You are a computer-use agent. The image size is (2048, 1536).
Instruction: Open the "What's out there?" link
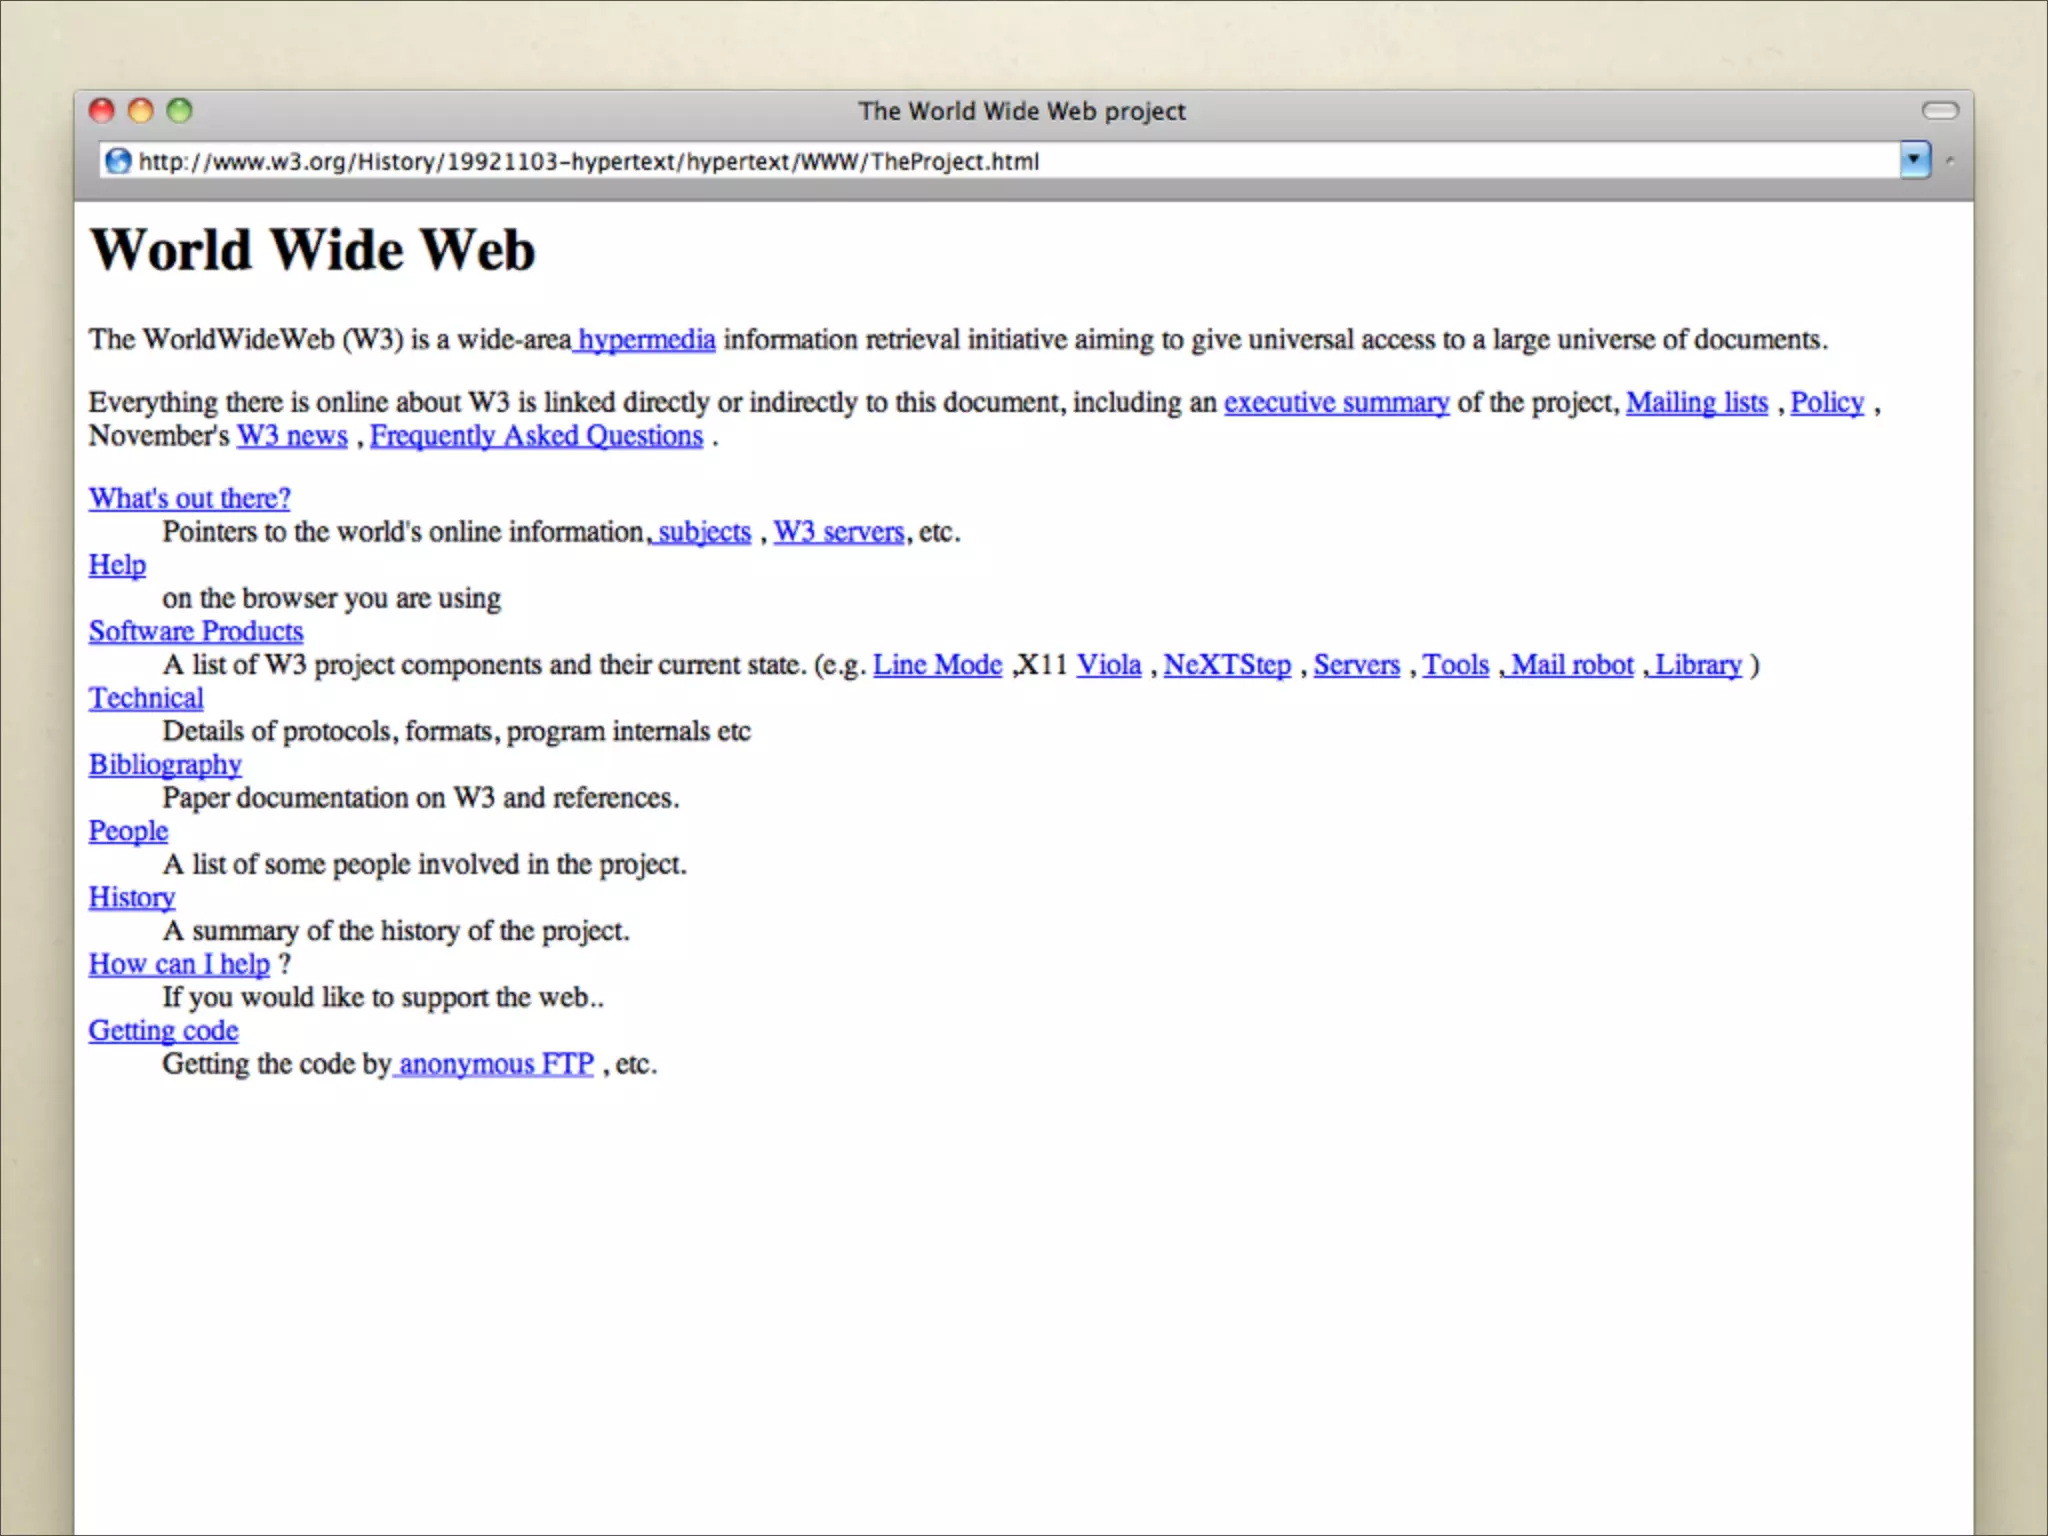189,498
